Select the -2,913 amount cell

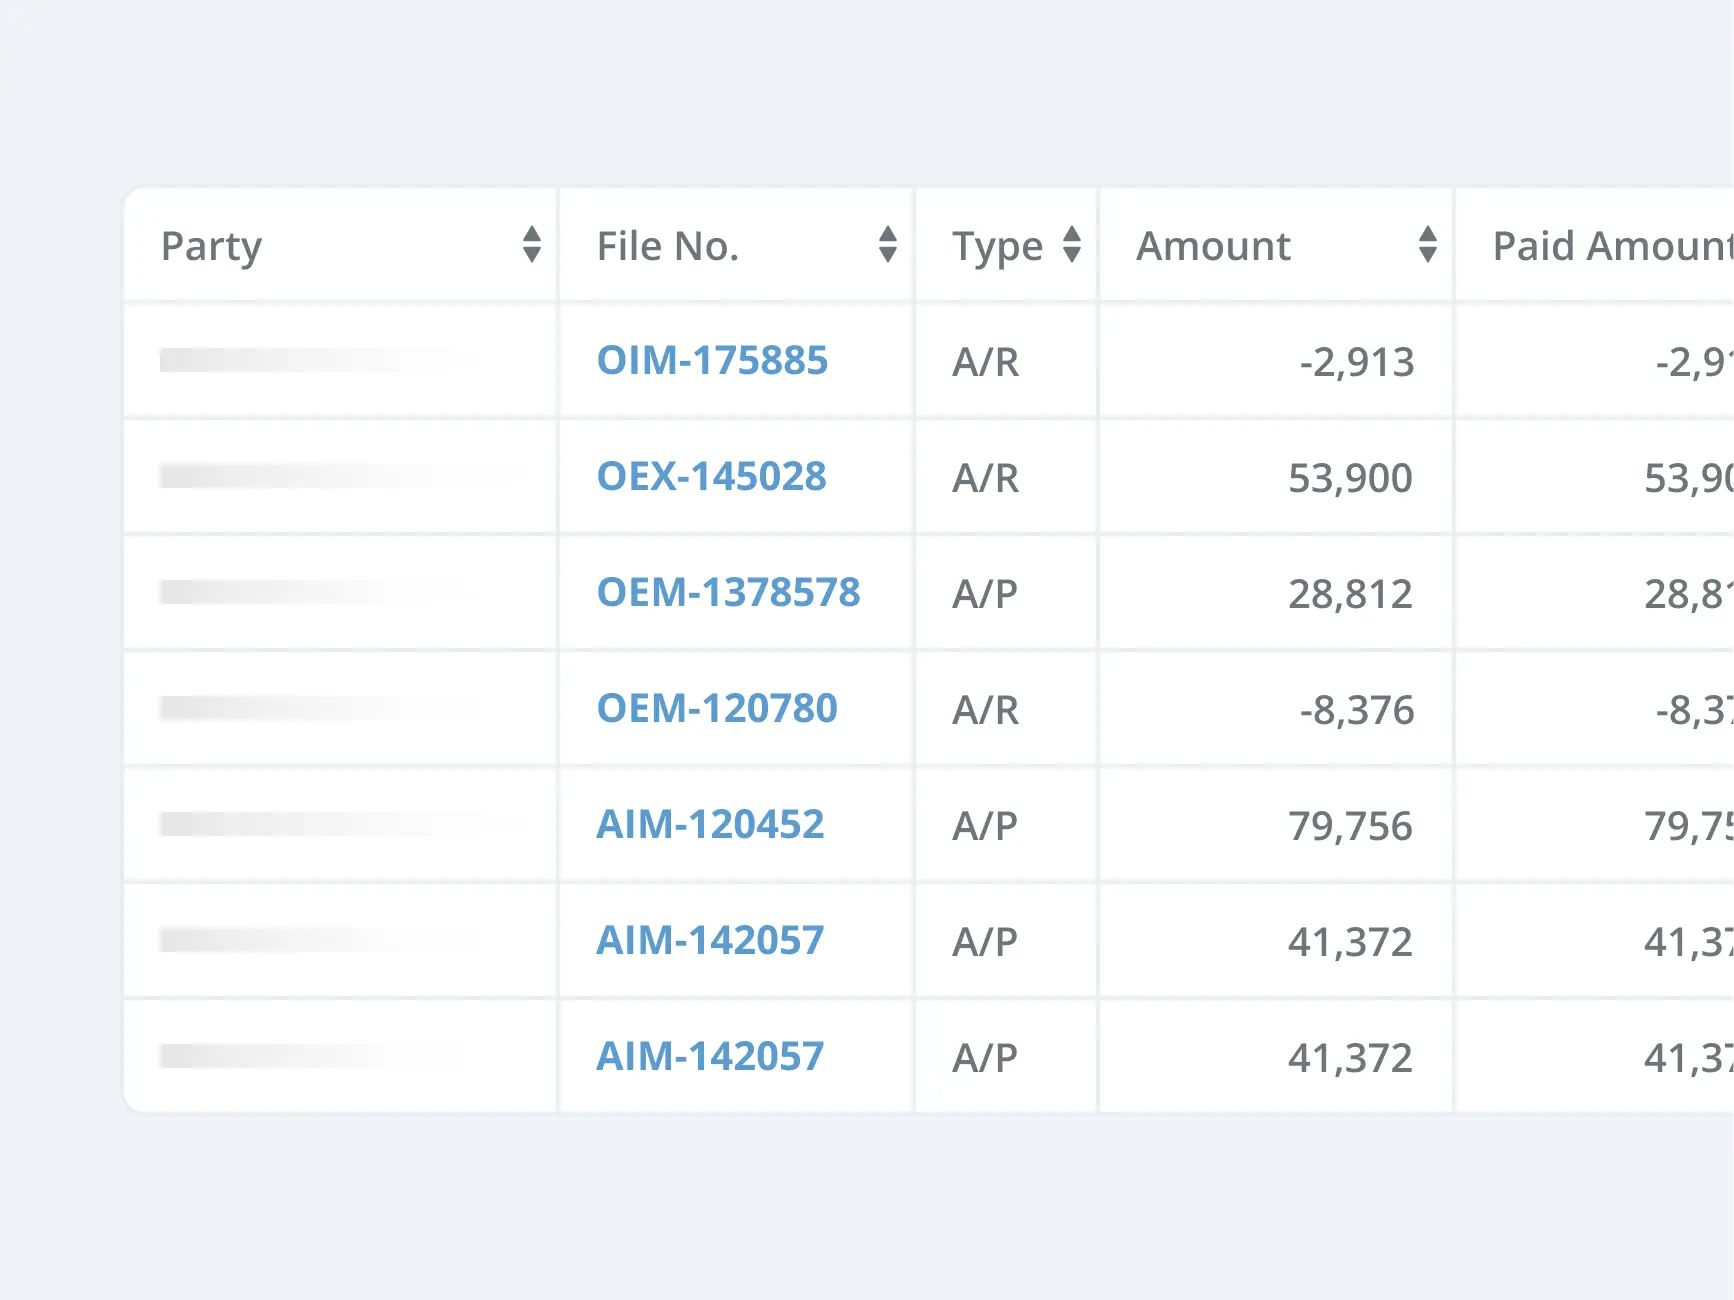[x=1356, y=362]
